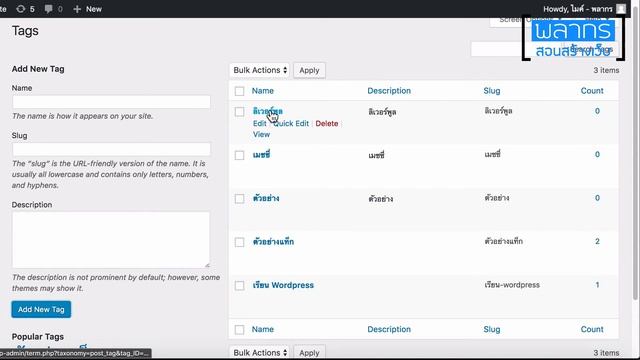Tick the checkbox for ตัวอย่าง tag
The image size is (640, 360).
pyautogui.click(x=240, y=199)
